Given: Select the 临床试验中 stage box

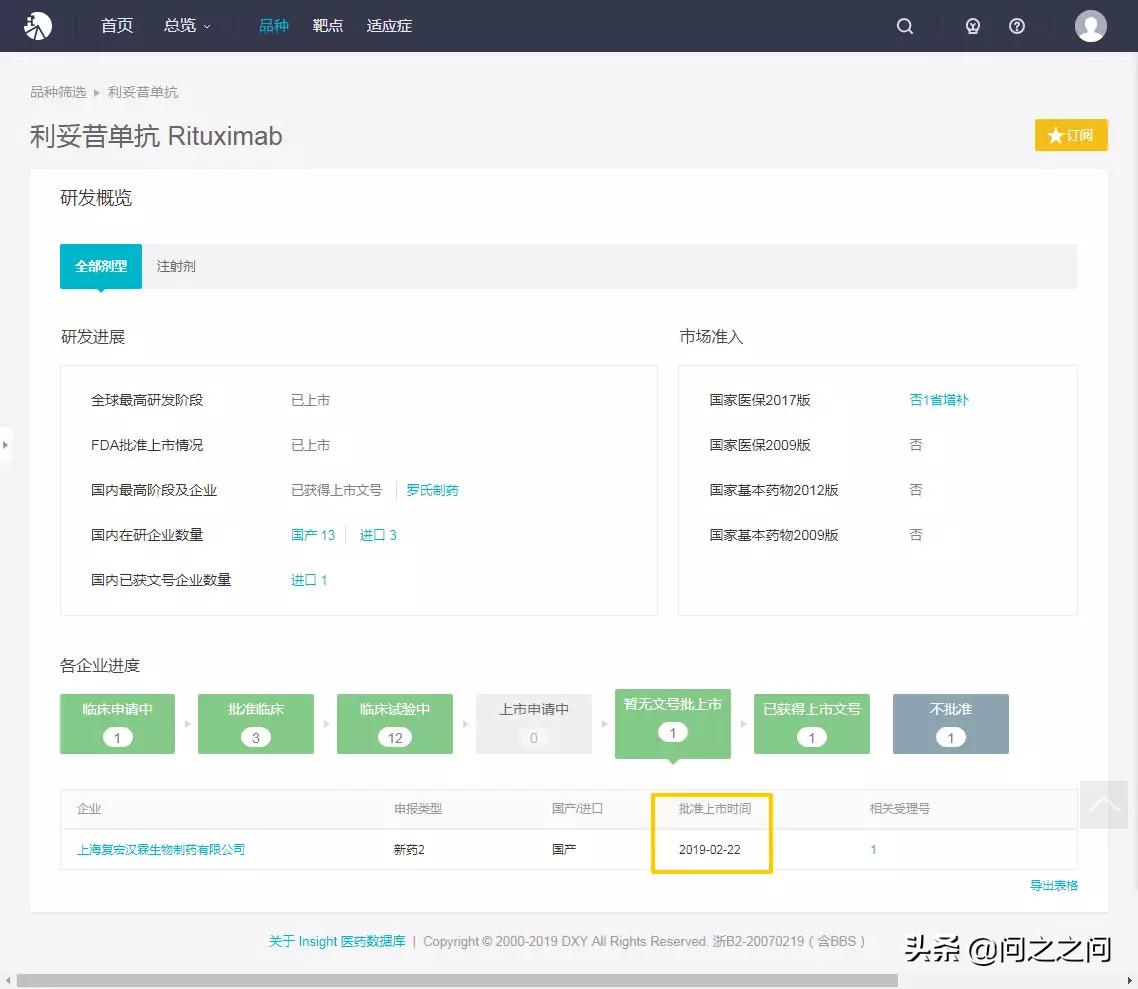Looking at the screenshot, I should [x=395, y=723].
